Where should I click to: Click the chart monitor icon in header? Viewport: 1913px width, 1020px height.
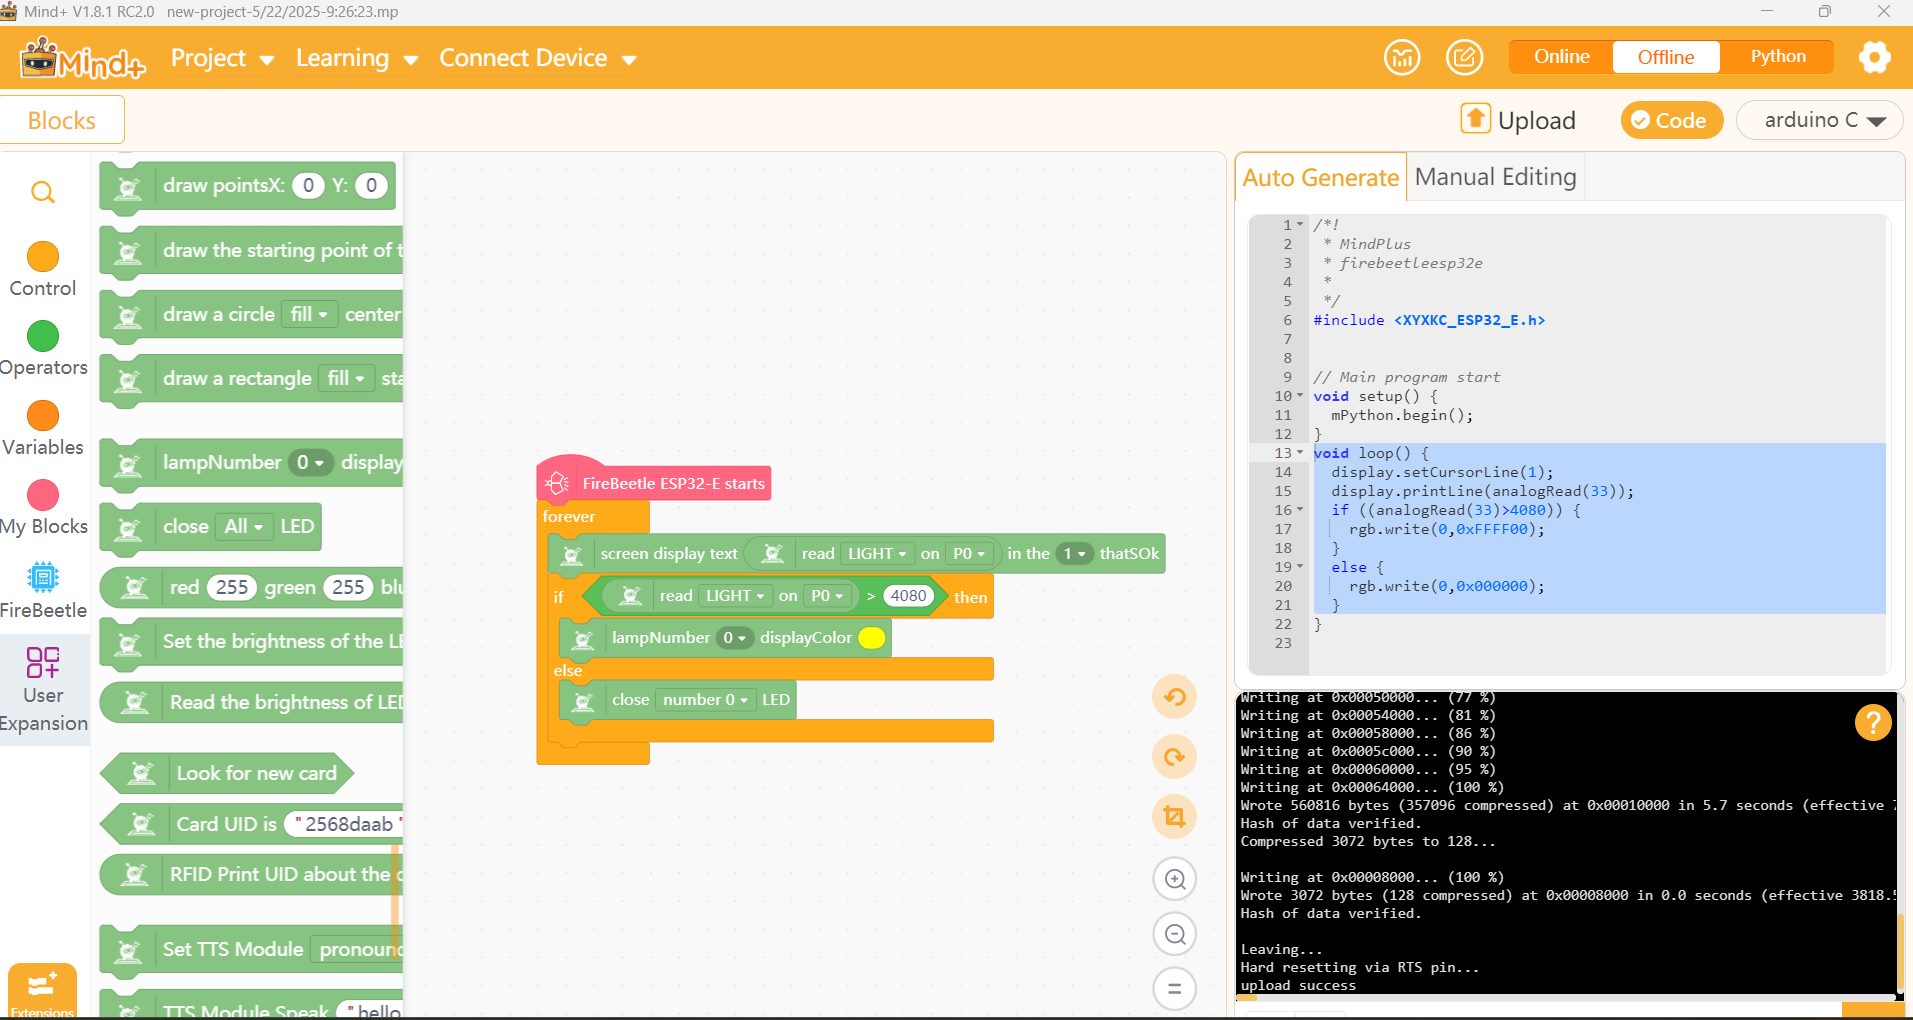1402,57
